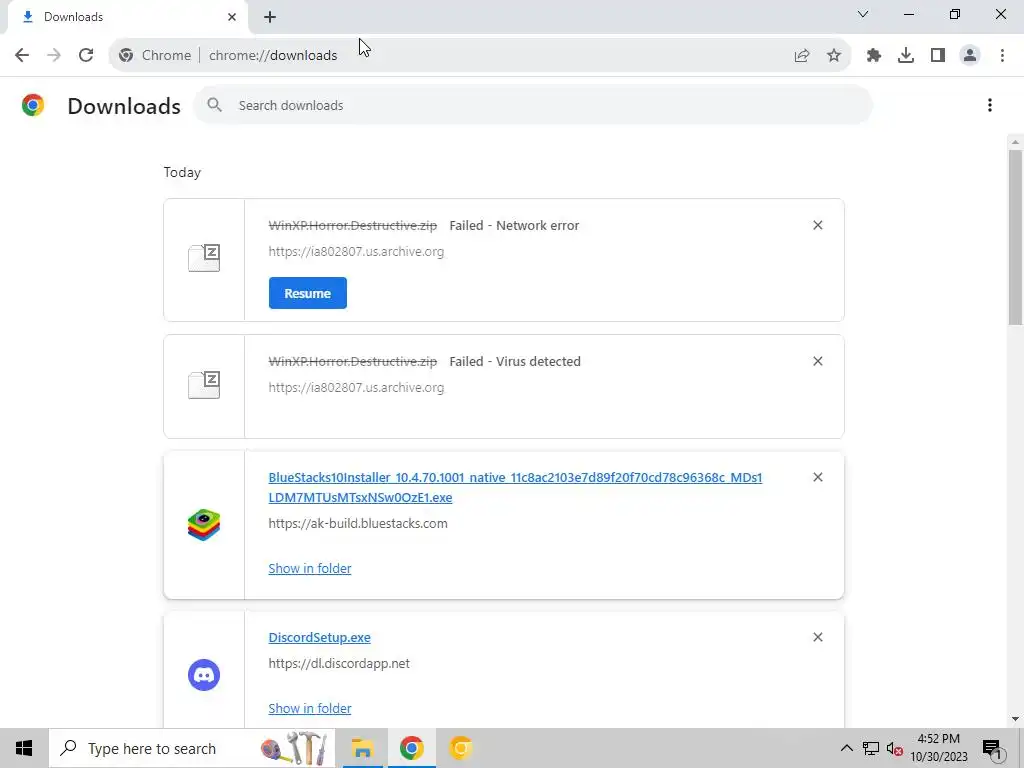The width and height of the screenshot is (1024, 768).
Task: Close the Downloads tab
Action: pyautogui.click(x=232, y=17)
